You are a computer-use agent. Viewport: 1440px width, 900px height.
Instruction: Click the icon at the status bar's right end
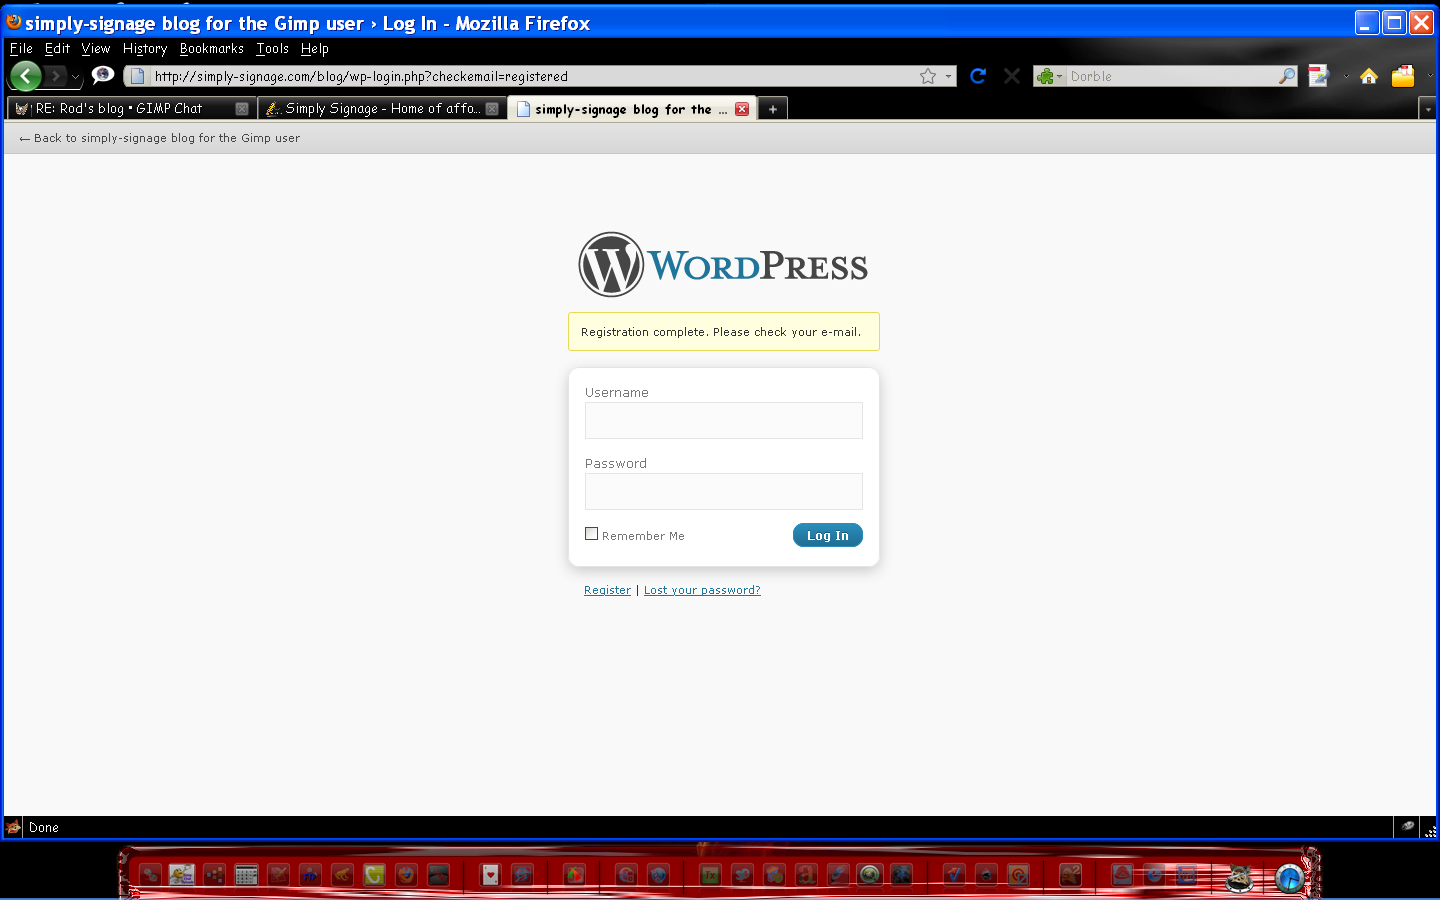pos(1408,827)
